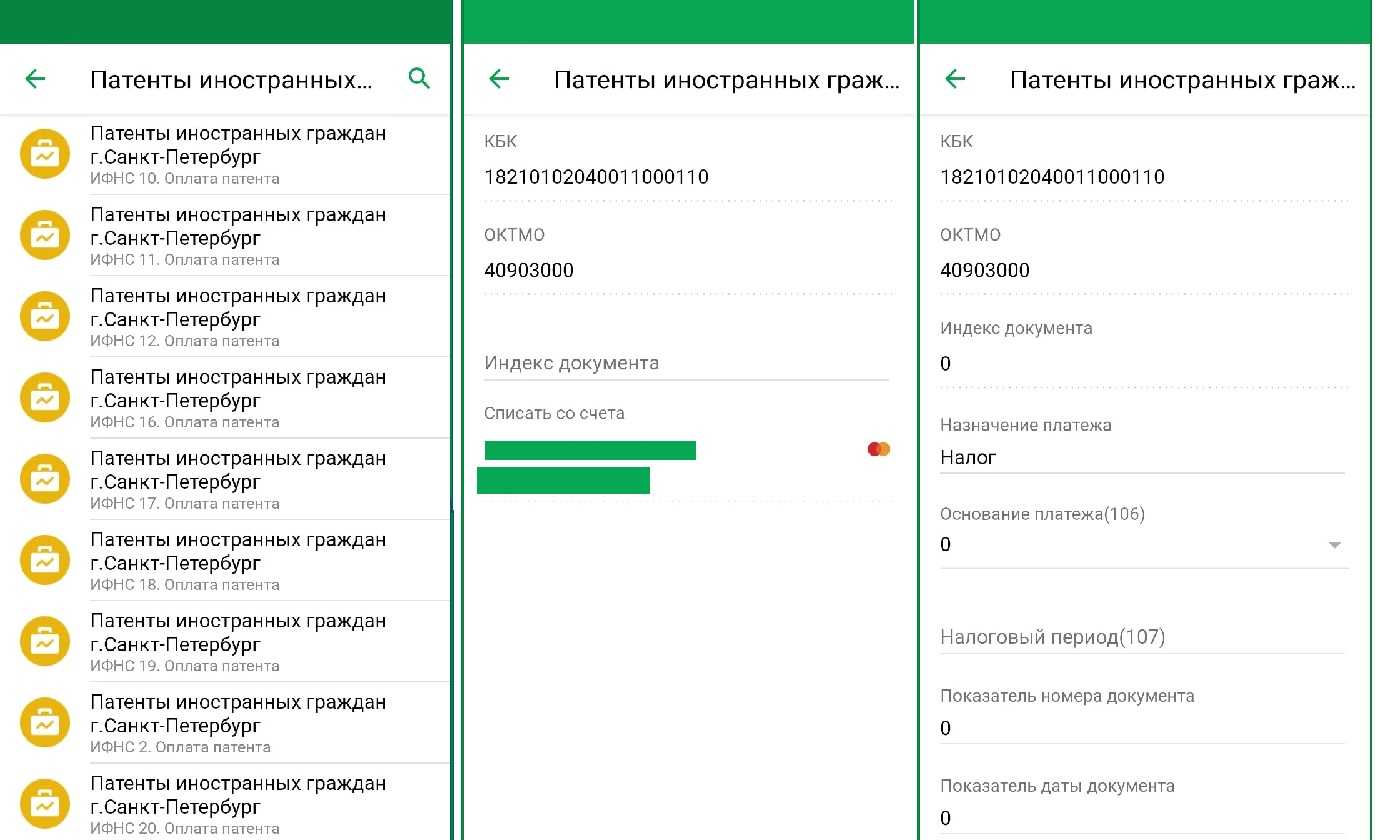The width and height of the screenshot is (1380, 840).
Task: Select ИФНС 19. Оплата патента entry
Action: 225,641
